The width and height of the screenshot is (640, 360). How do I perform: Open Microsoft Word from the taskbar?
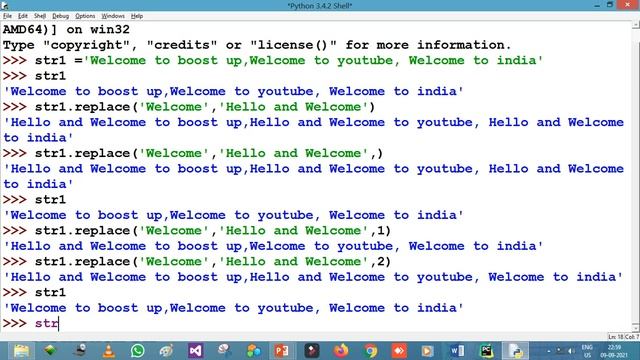point(457,351)
